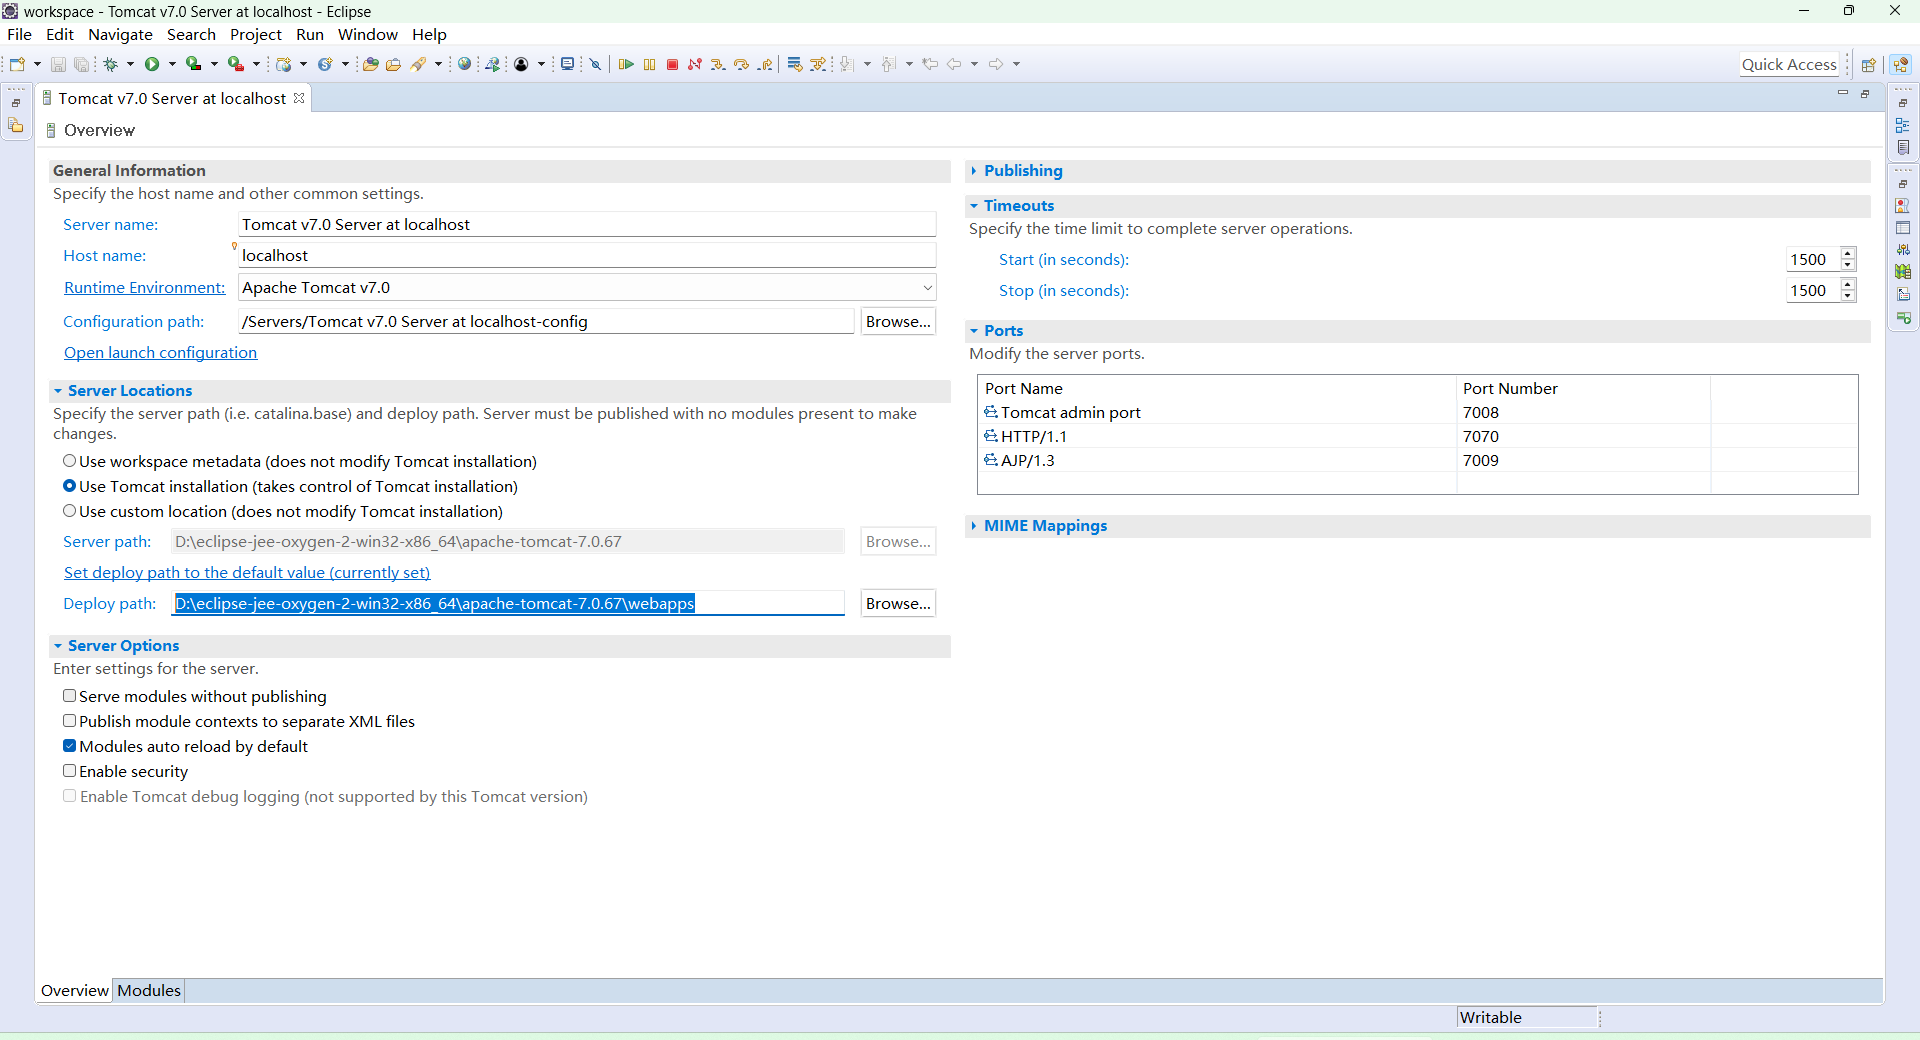The height and width of the screenshot is (1040, 1920).
Task: Check Publish module contexts to separate XML files
Action: coord(70,721)
